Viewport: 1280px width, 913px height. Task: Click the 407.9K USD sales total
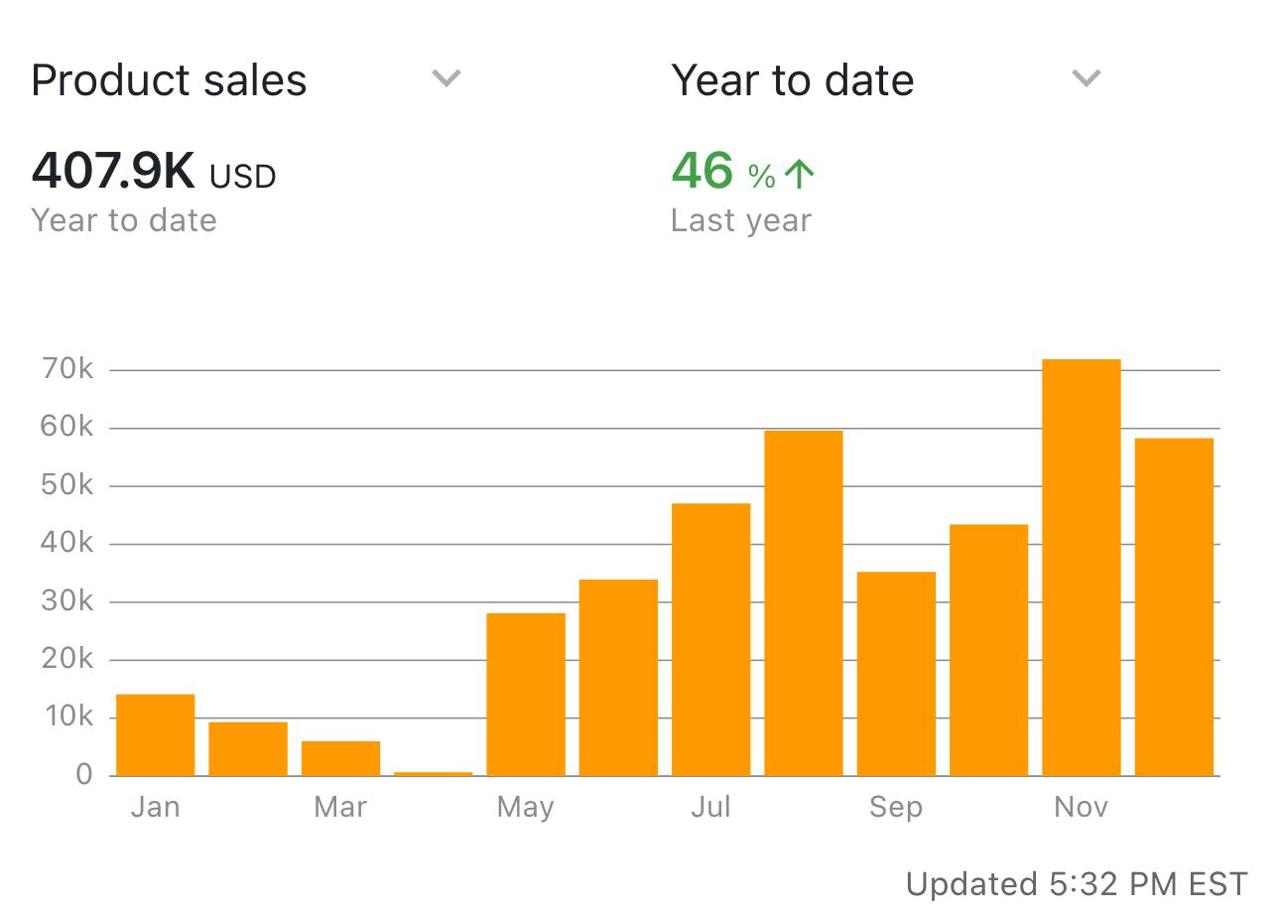click(154, 173)
